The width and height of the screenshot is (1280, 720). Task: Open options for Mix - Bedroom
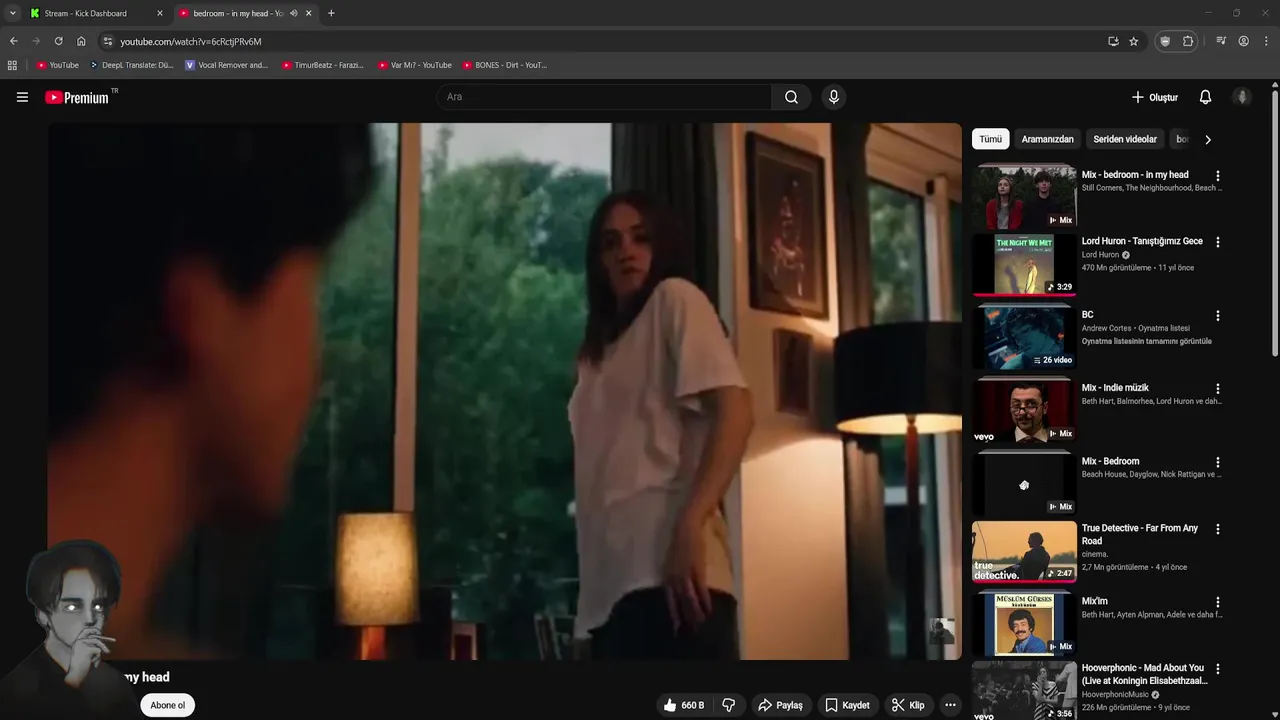coord(1218,462)
